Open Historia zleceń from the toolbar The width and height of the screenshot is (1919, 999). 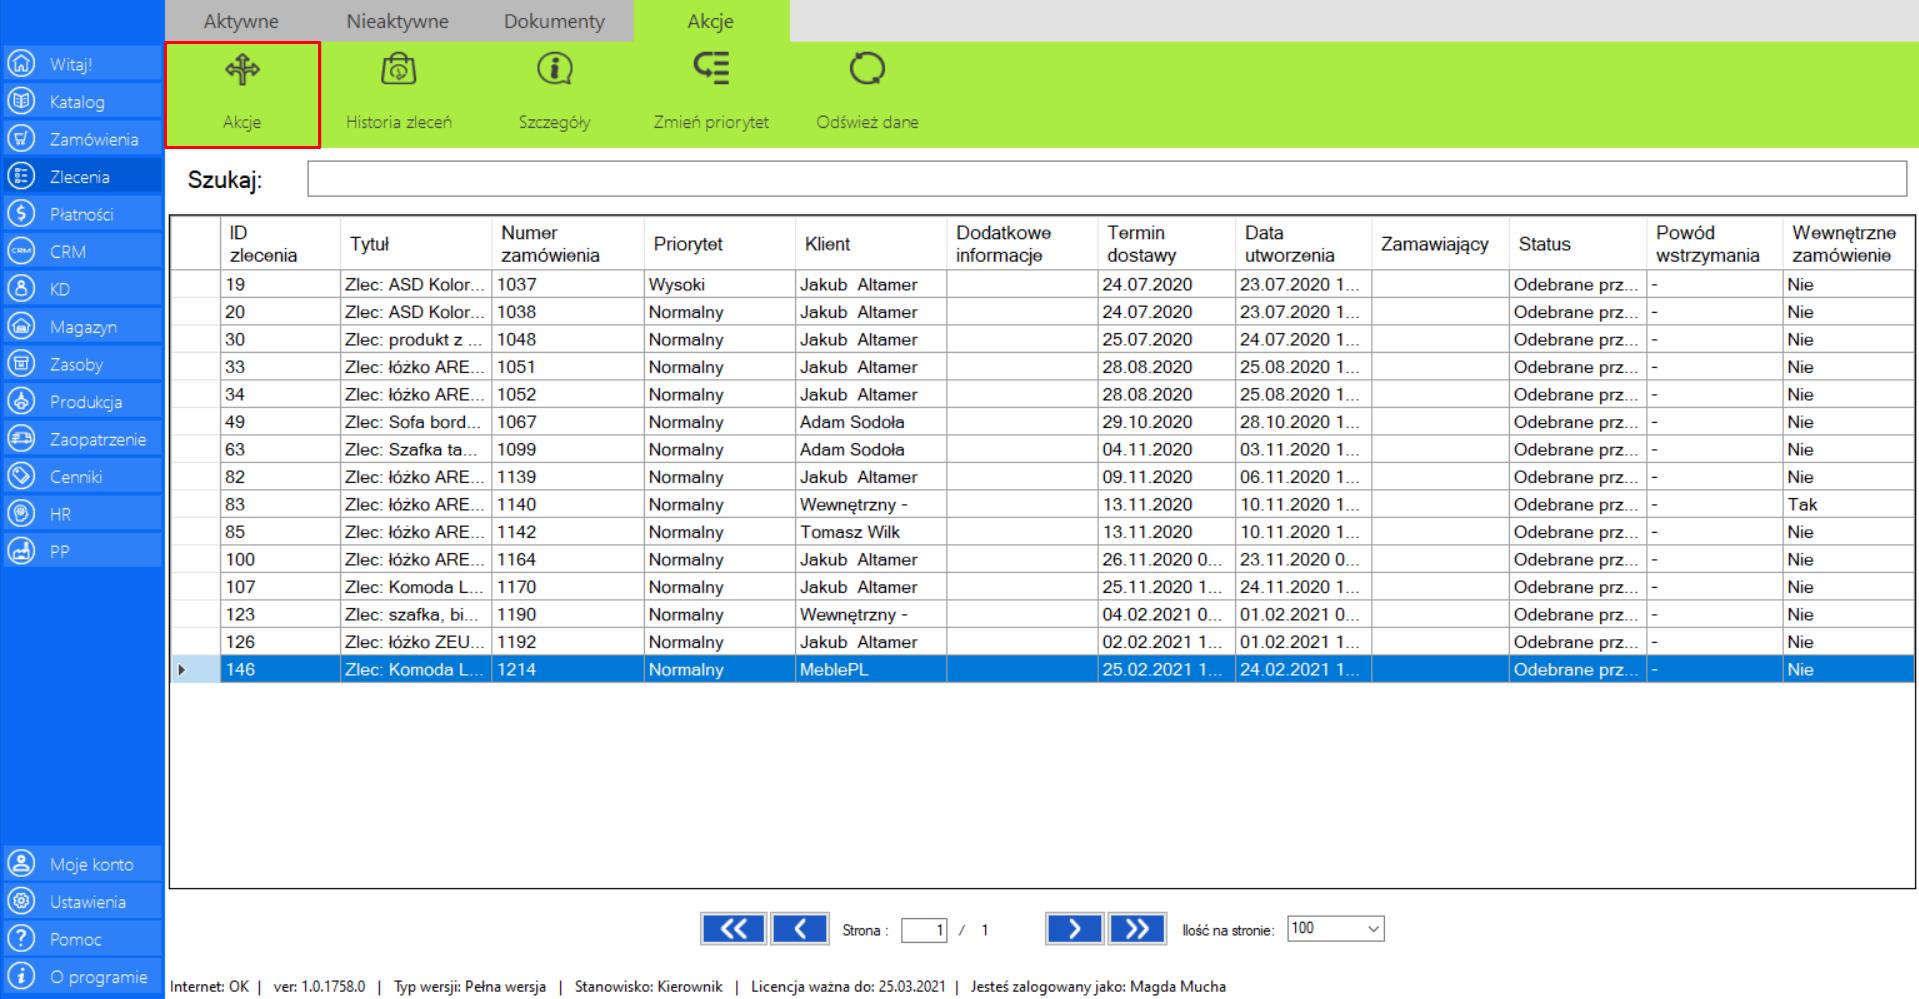click(398, 70)
